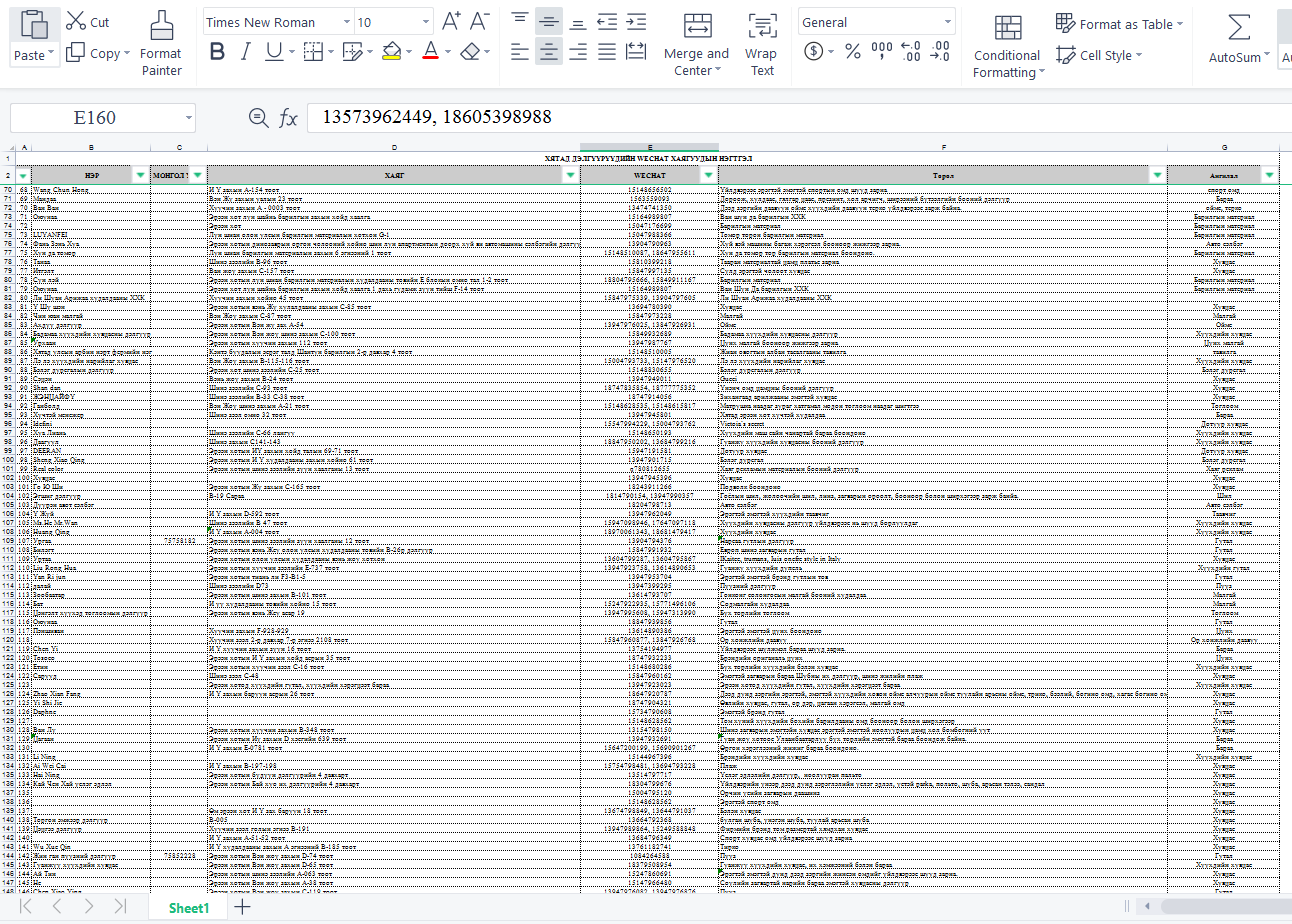Apply the red font color
The image size is (1292, 924).
(x=430, y=52)
